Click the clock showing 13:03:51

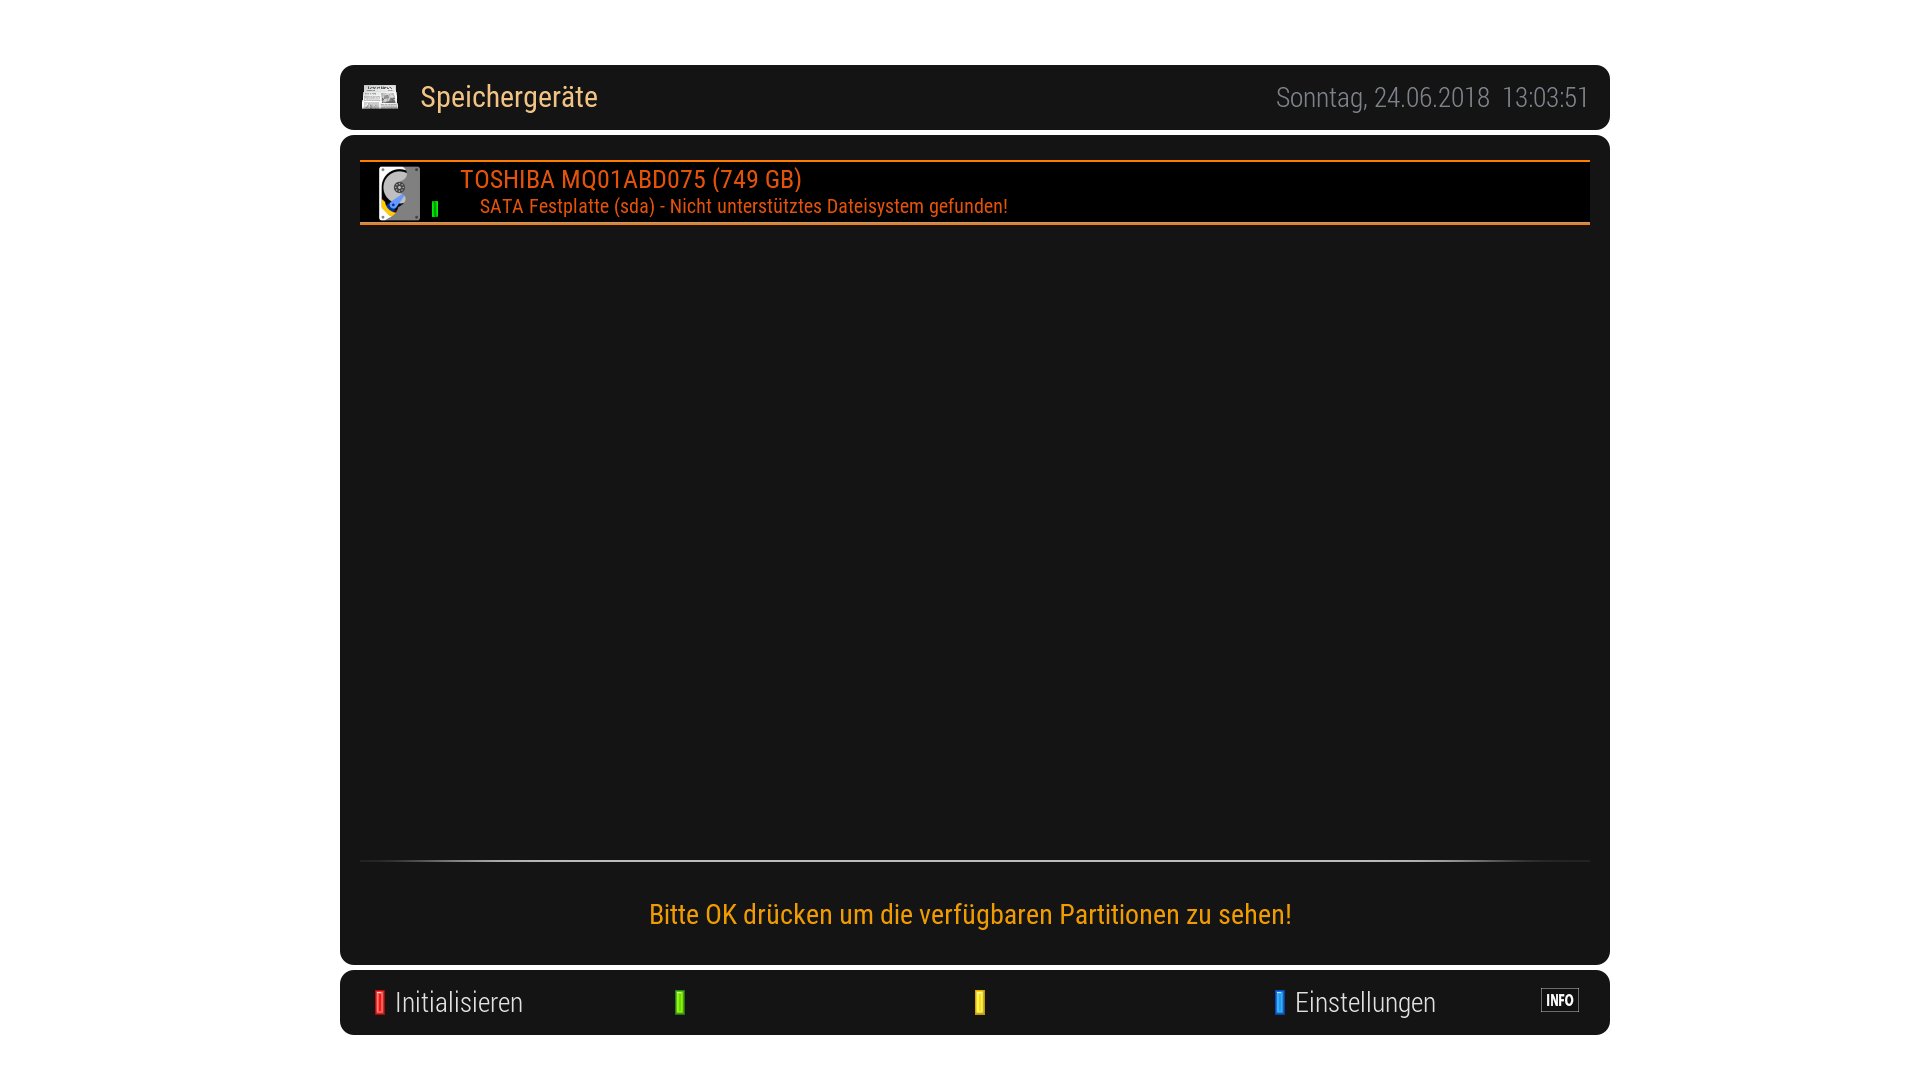click(x=1545, y=98)
